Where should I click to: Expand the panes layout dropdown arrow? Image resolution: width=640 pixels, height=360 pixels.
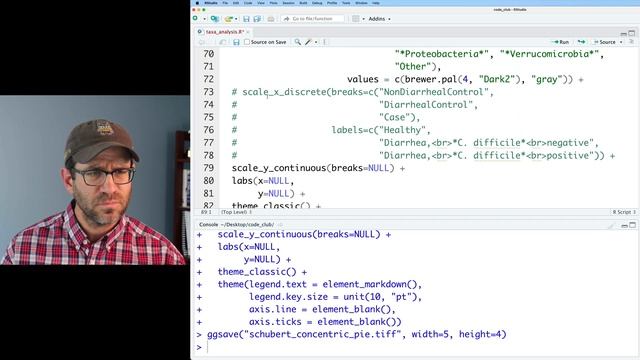363,19
